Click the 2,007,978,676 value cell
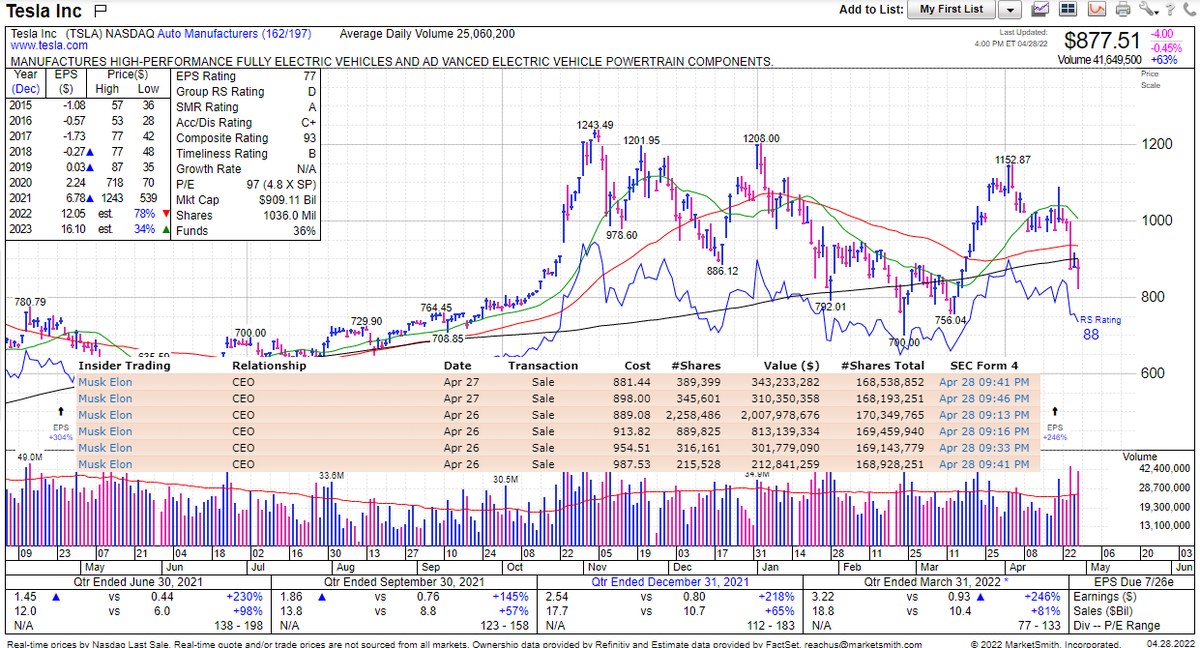Image resolution: width=1200 pixels, height=648 pixels. tap(779, 415)
